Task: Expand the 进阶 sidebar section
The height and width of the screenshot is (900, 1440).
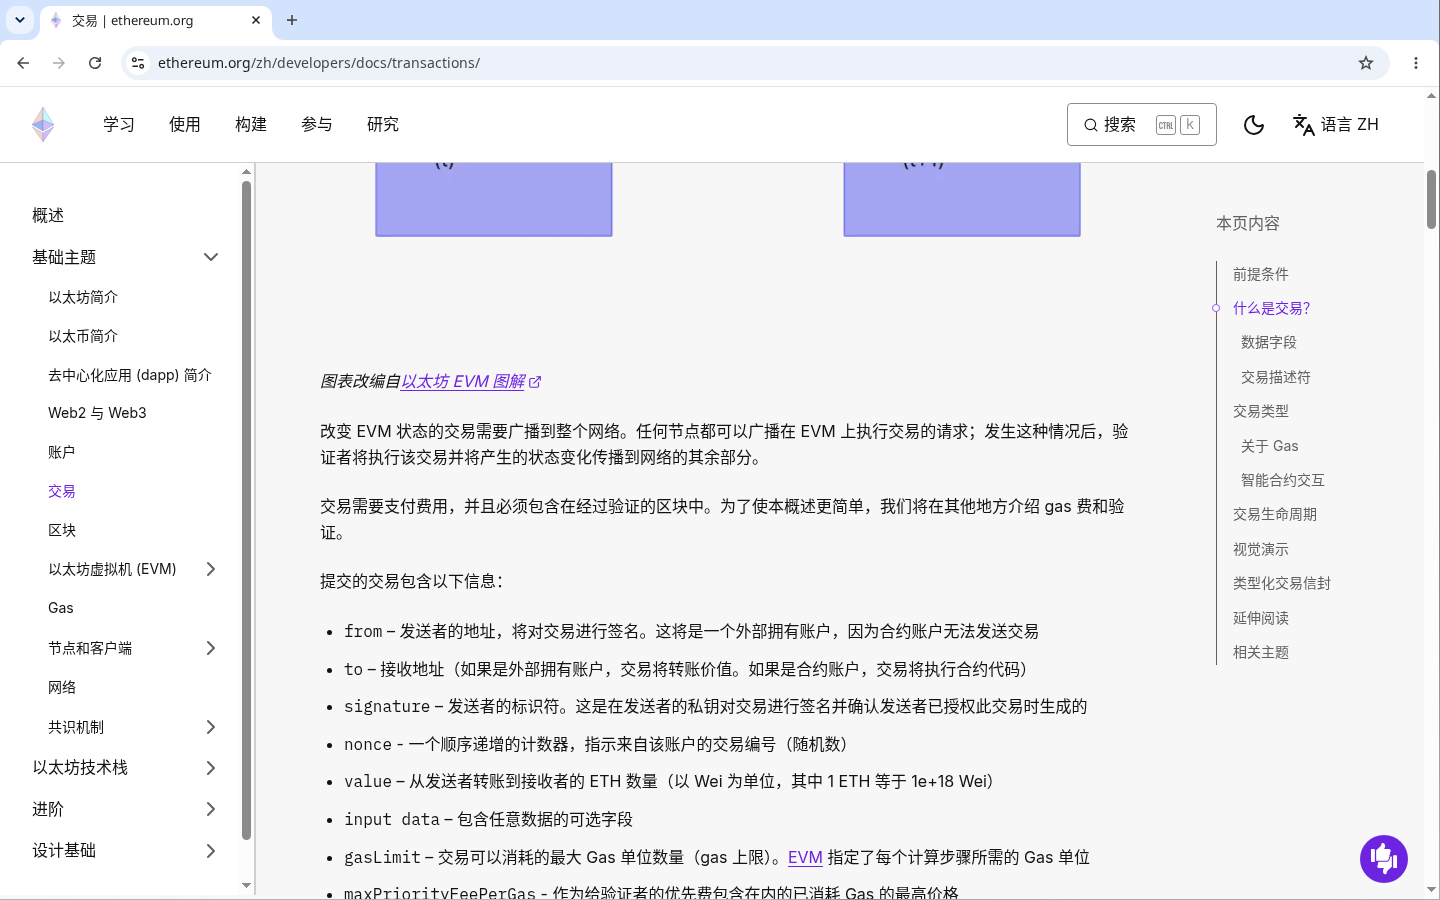Action: 211,809
